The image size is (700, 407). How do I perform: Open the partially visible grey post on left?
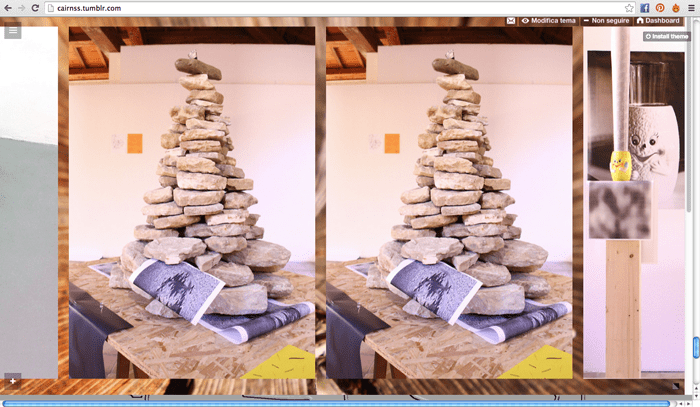(29, 203)
